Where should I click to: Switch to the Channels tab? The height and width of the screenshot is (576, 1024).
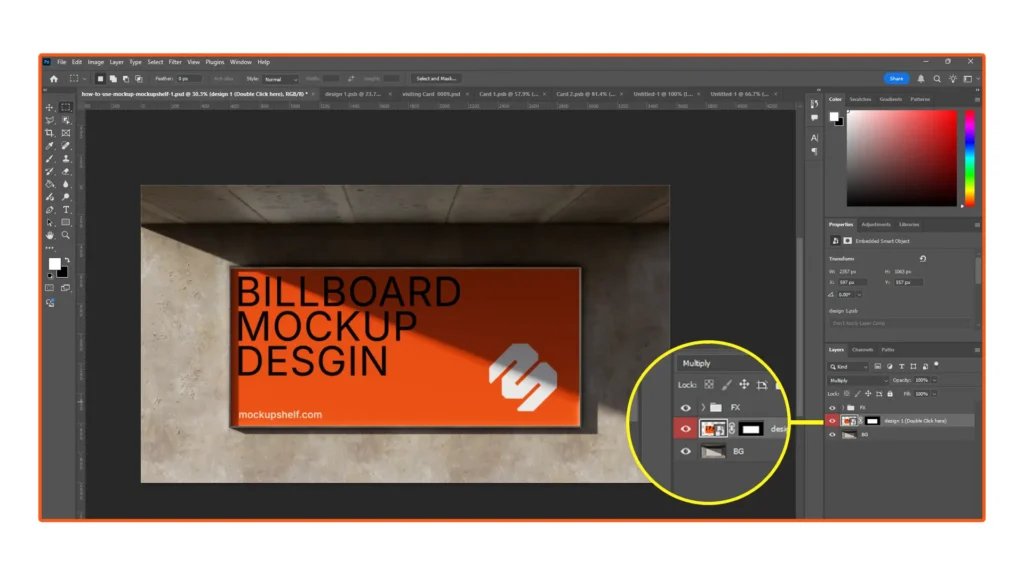point(862,350)
